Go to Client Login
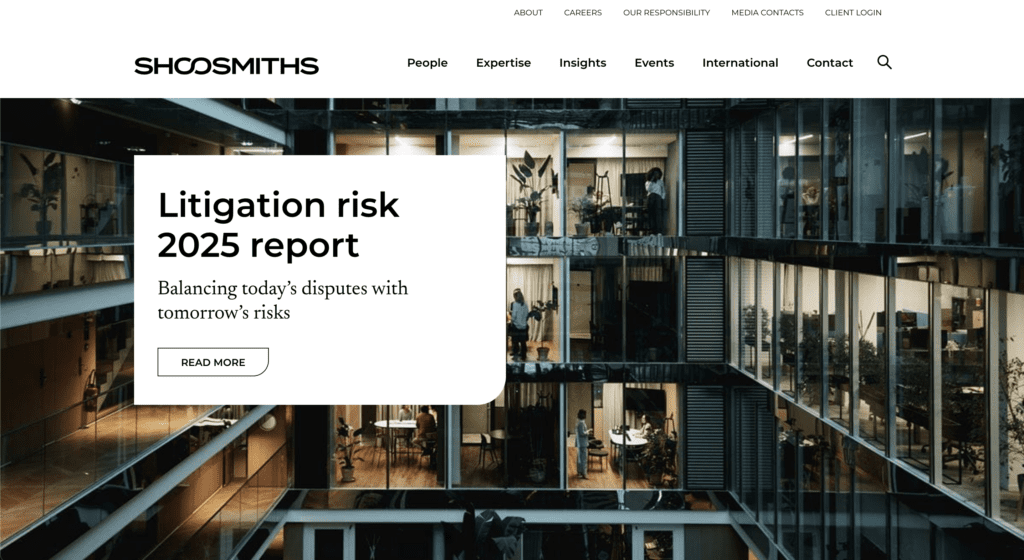 pyautogui.click(x=853, y=12)
